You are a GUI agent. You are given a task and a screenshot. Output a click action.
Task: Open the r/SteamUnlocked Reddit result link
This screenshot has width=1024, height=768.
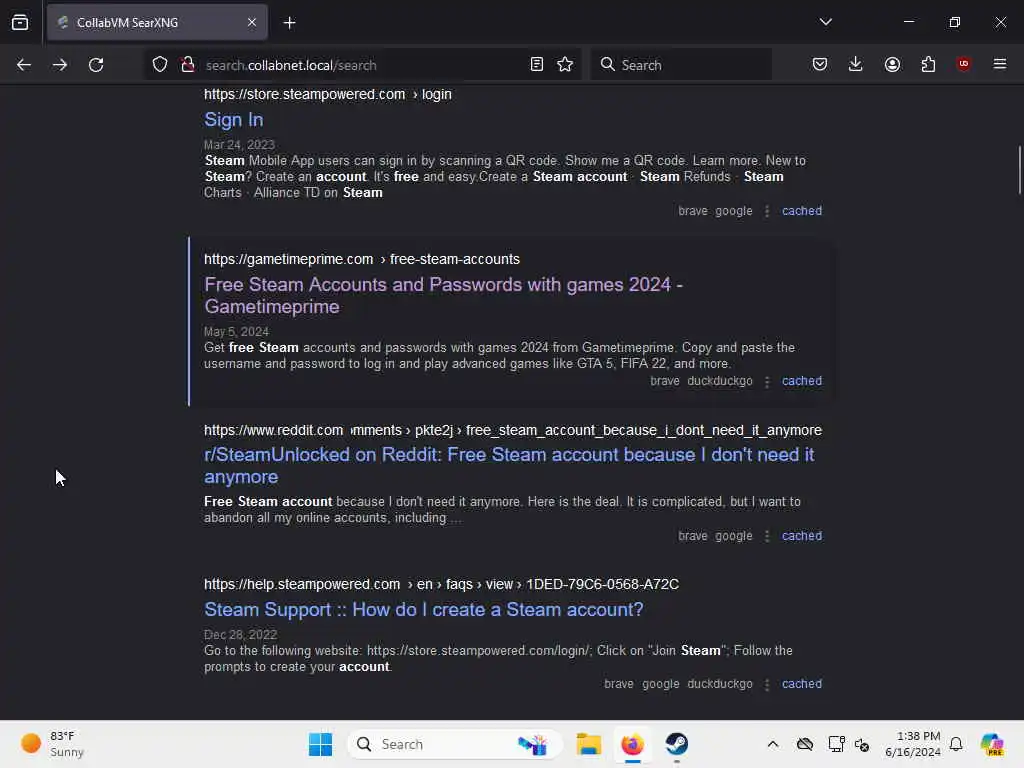tap(509, 466)
